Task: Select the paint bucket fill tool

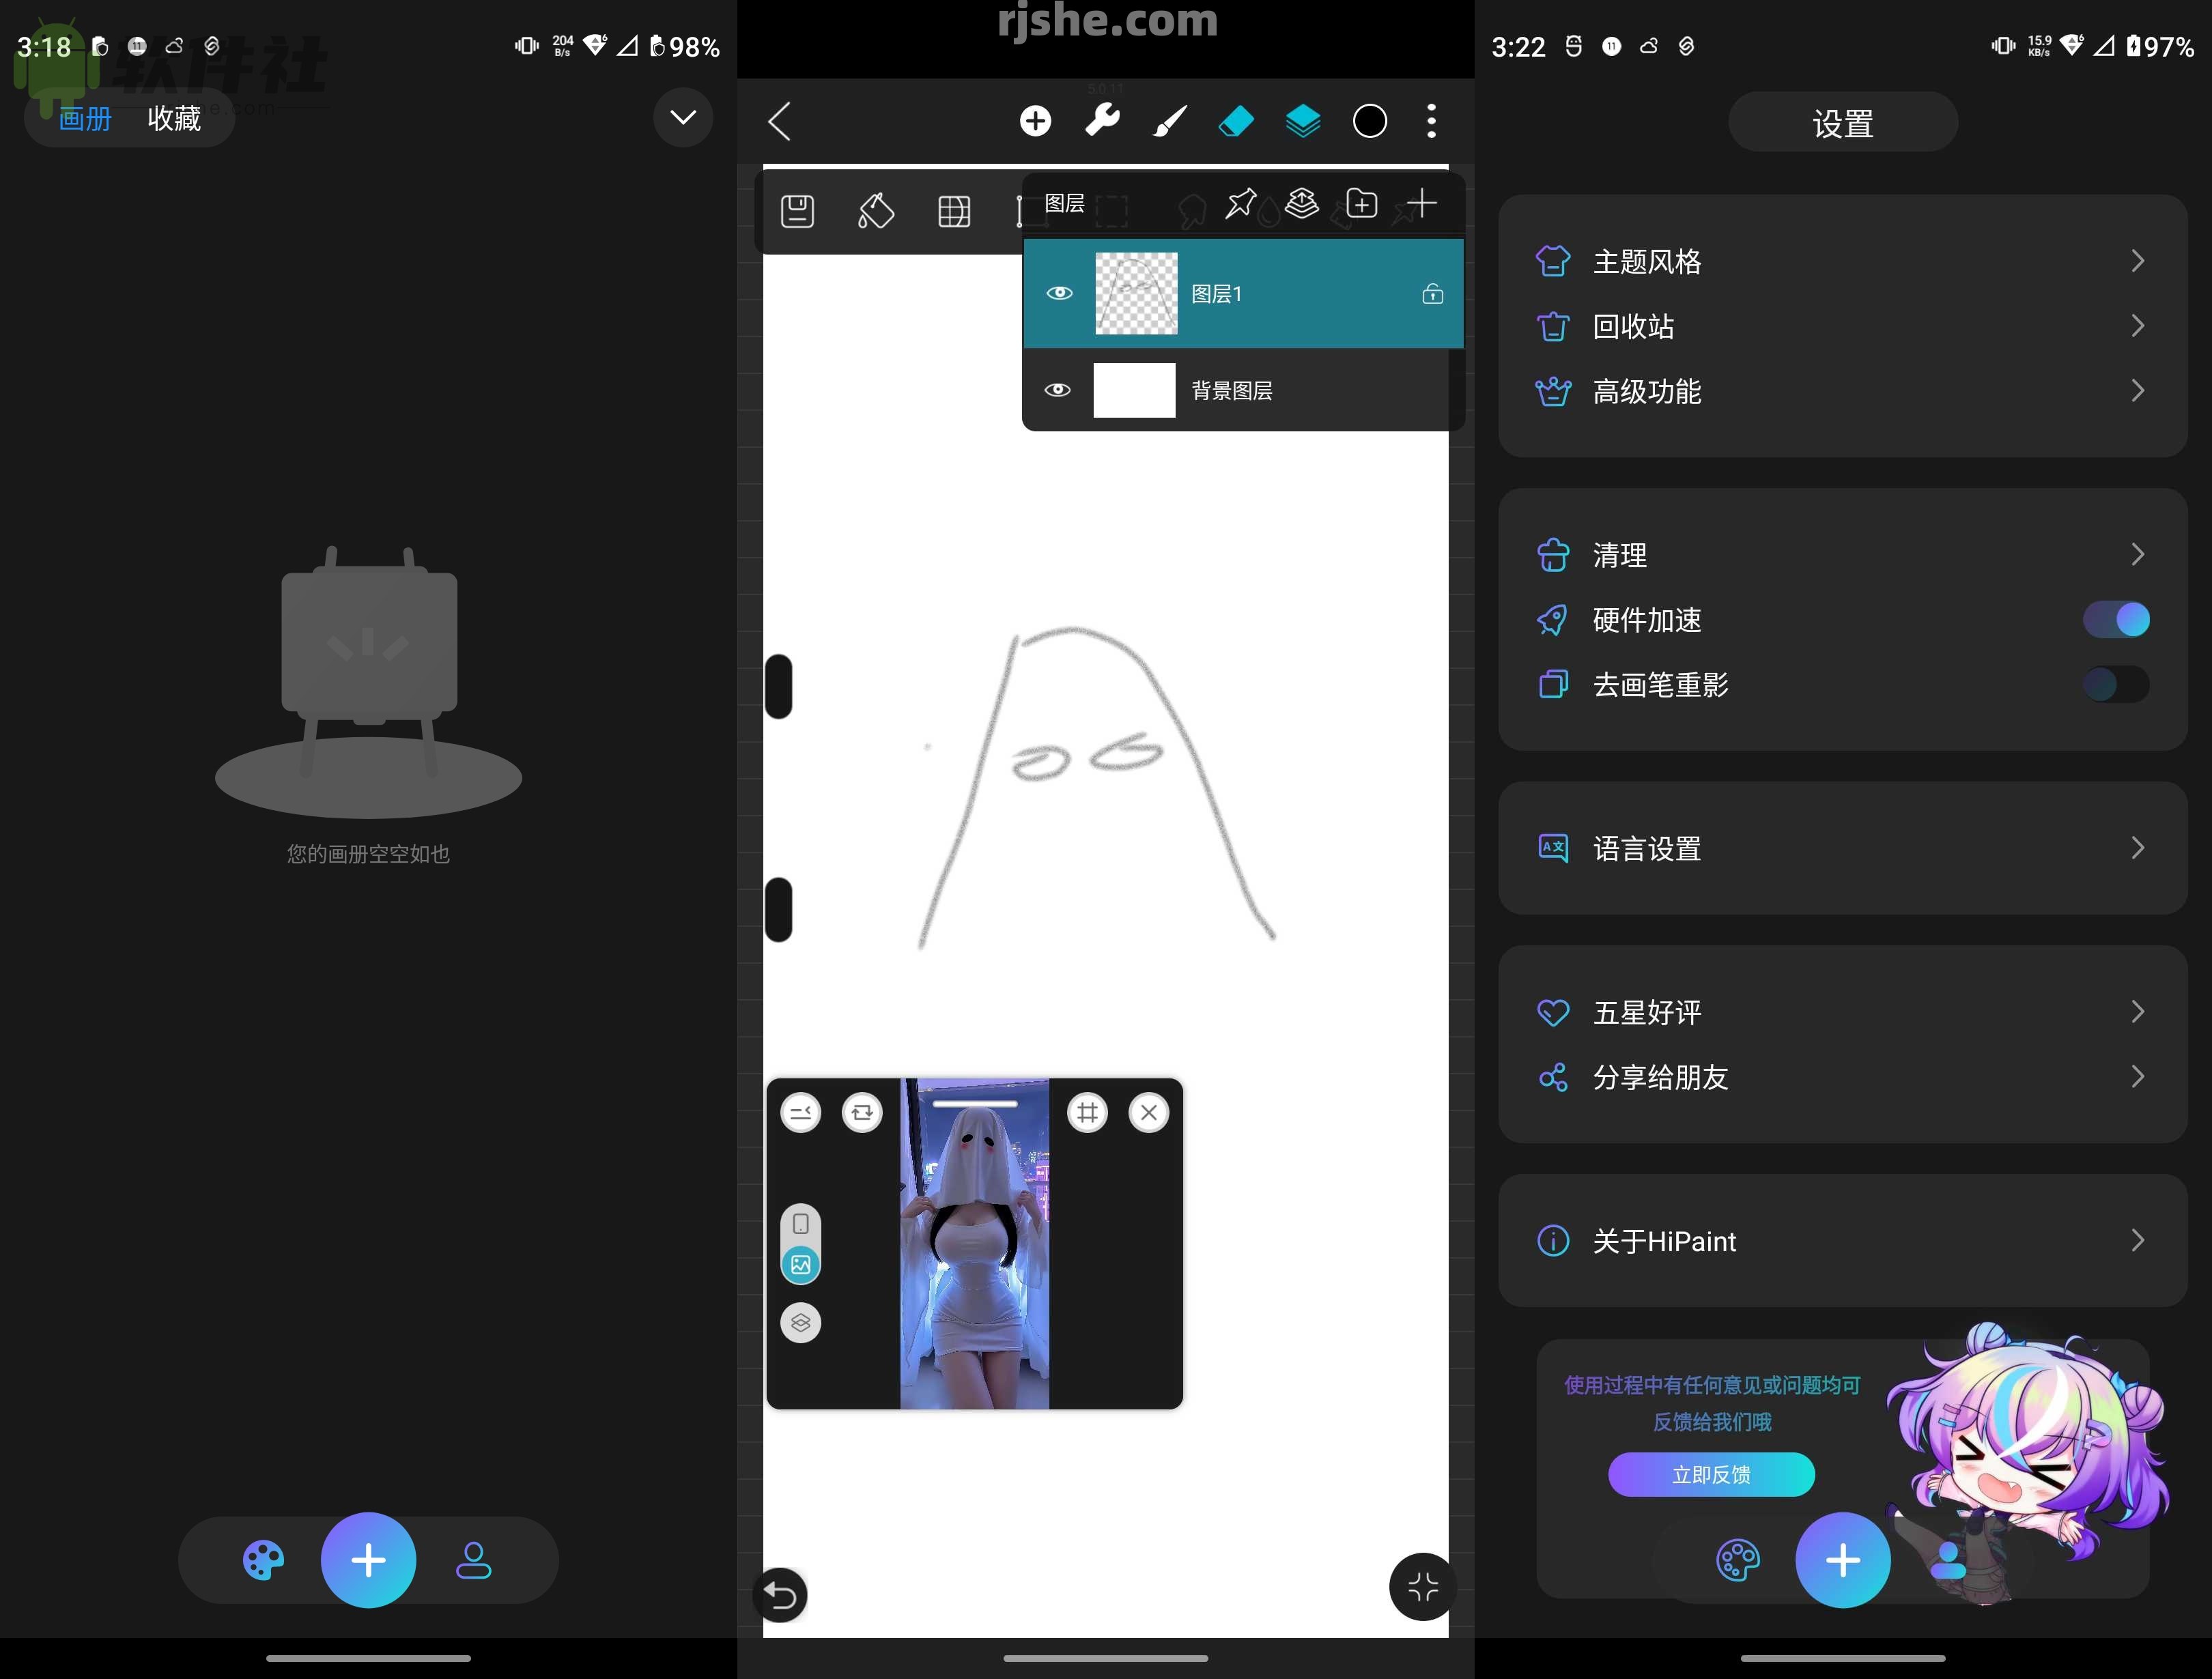Action: point(875,210)
